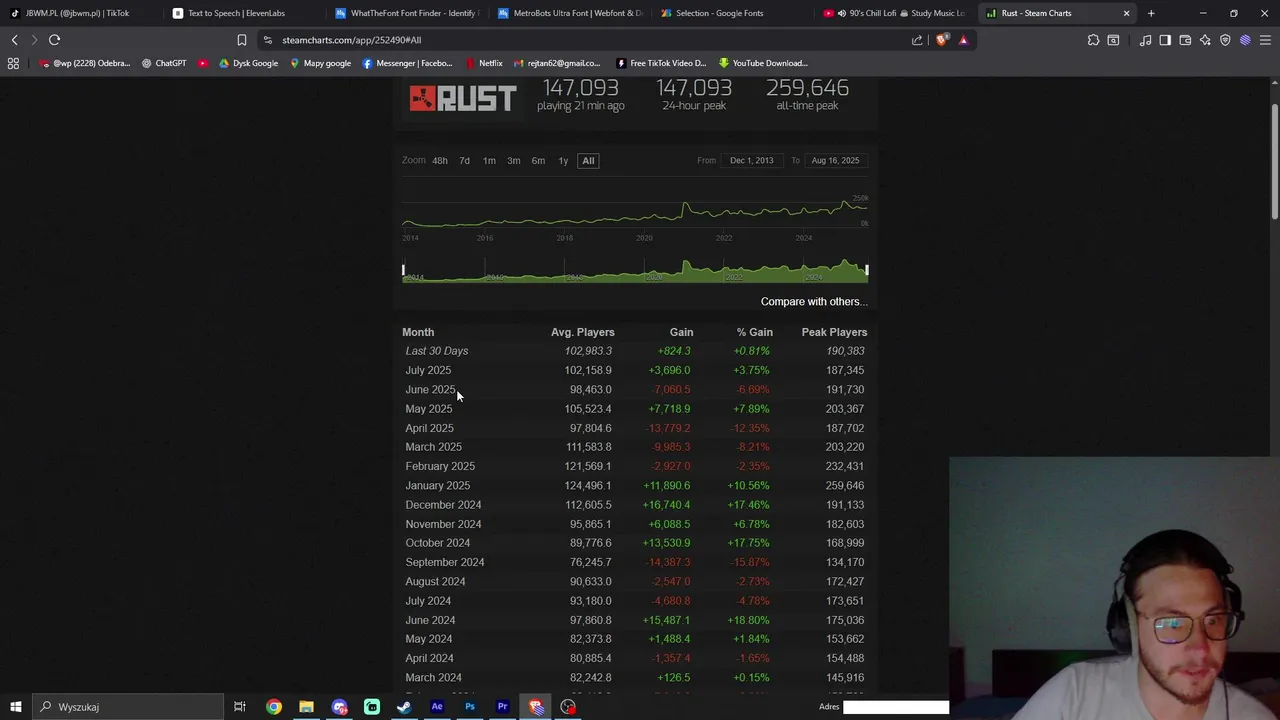1280x720 pixels.
Task: Open Brave Shields lion icon
Action: coord(942,40)
